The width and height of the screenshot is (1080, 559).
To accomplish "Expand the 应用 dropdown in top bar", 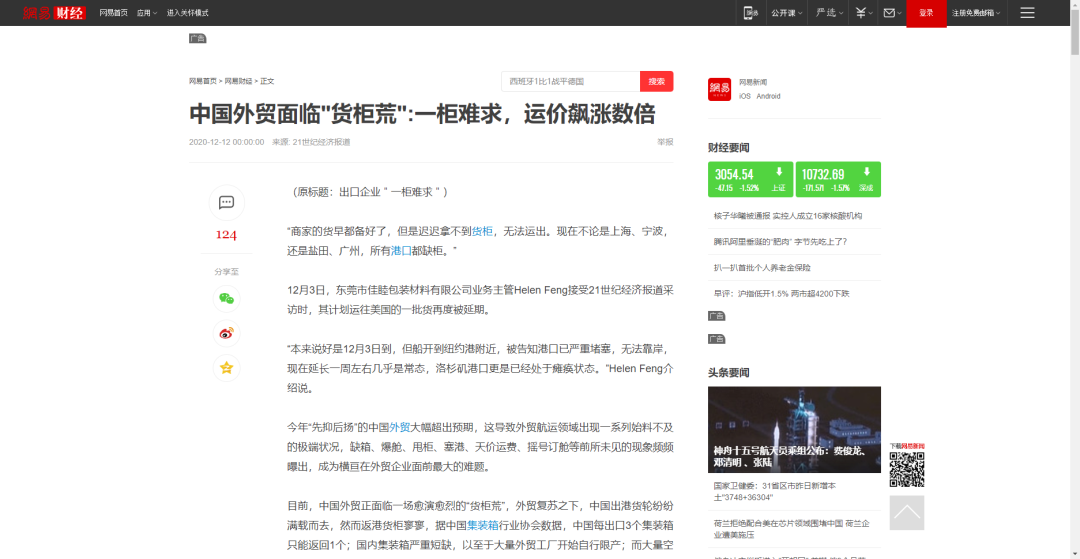I will pyautogui.click(x=147, y=13).
